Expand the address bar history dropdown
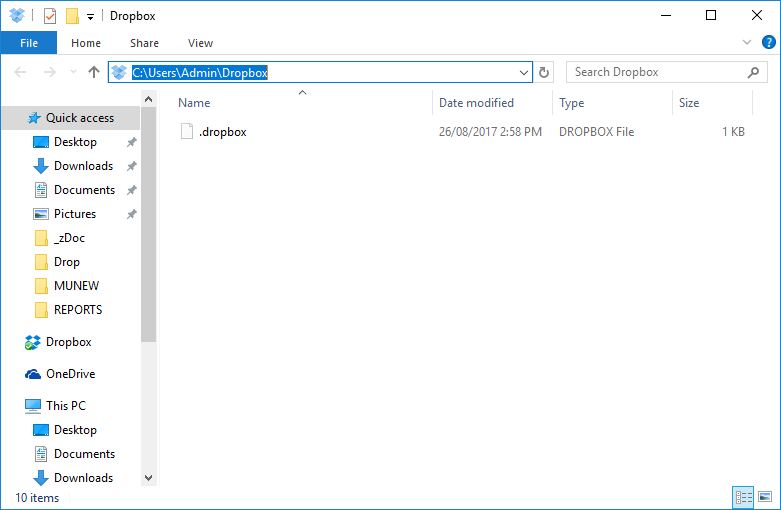Screen dimensions: 781x510 pos(523,73)
